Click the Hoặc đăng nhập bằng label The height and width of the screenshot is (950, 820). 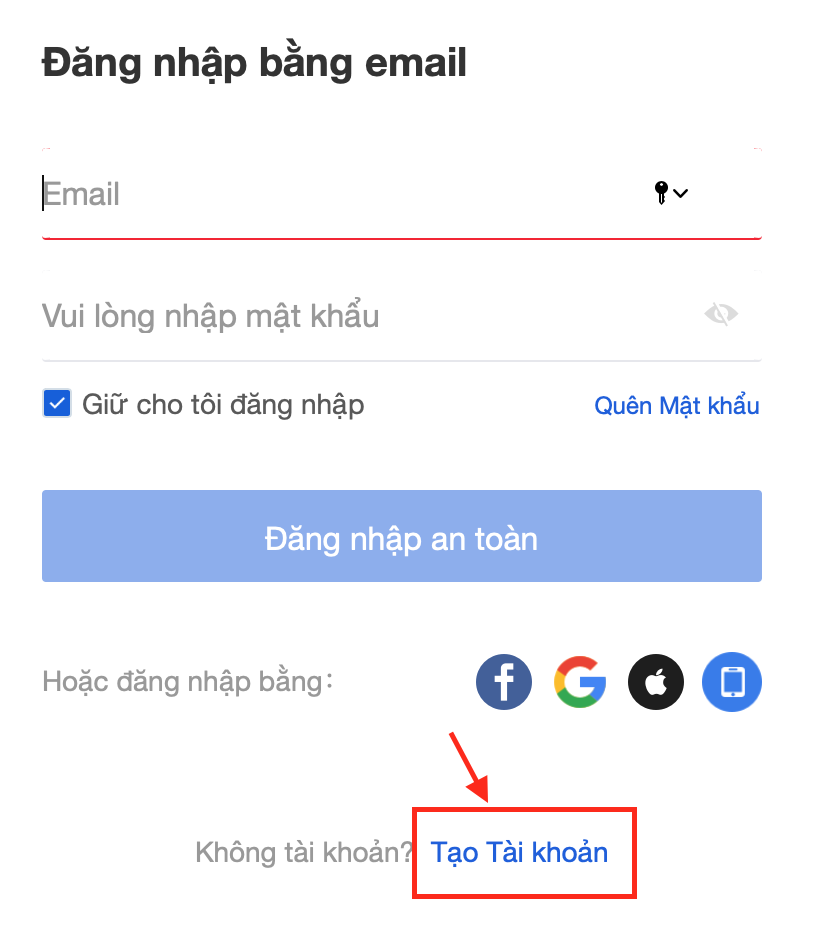click(x=187, y=682)
